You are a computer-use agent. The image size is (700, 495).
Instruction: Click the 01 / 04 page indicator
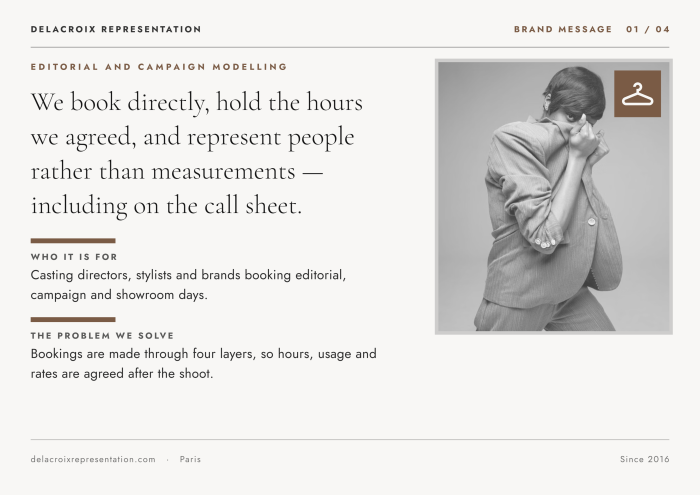648,29
